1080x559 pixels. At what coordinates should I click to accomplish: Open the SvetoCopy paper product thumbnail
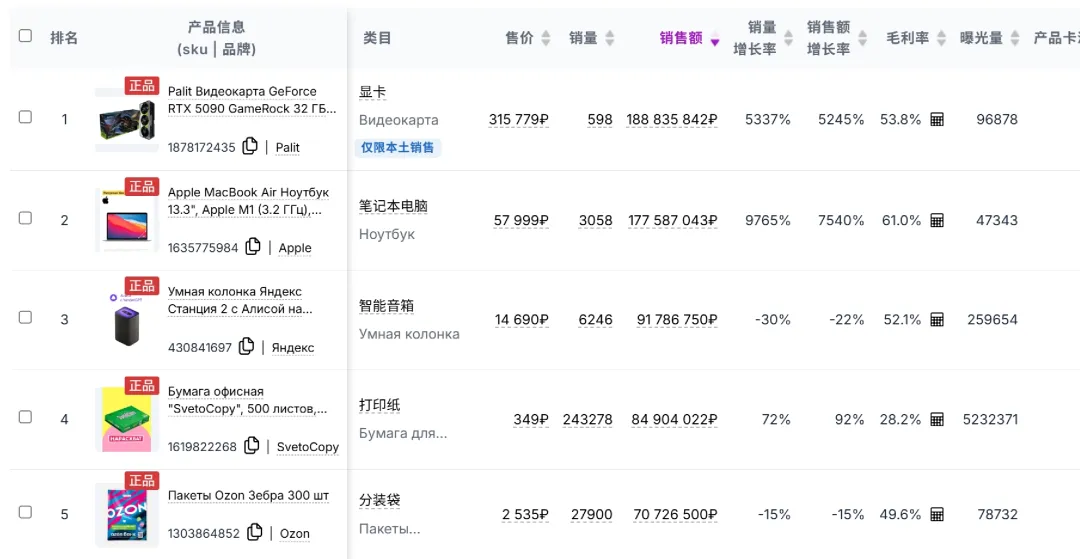click(x=127, y=419)
